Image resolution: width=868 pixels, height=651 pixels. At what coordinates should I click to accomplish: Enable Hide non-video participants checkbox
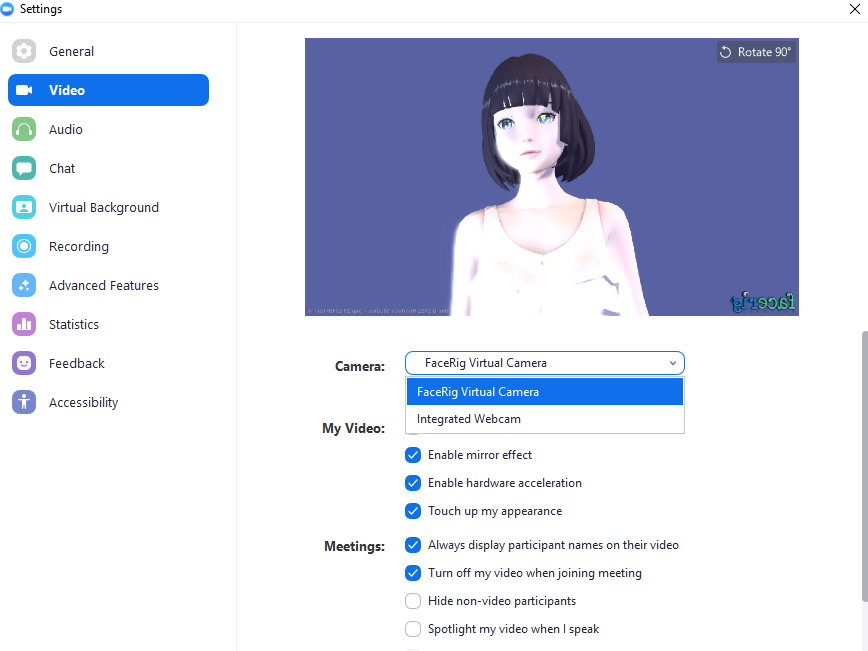pos(413,601)
